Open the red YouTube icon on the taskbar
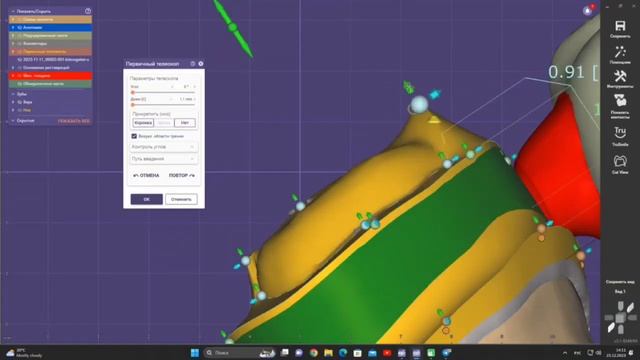Screen dimensions: 640x360 (x=387, y=353)
